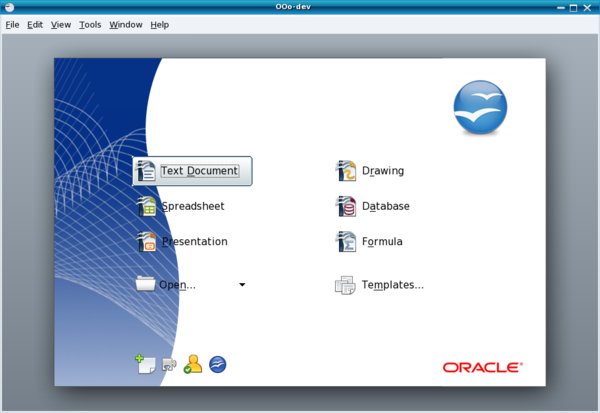Click the user registration person icon
The height and width of the screenshot is (413, 600).
coord(193,364)
